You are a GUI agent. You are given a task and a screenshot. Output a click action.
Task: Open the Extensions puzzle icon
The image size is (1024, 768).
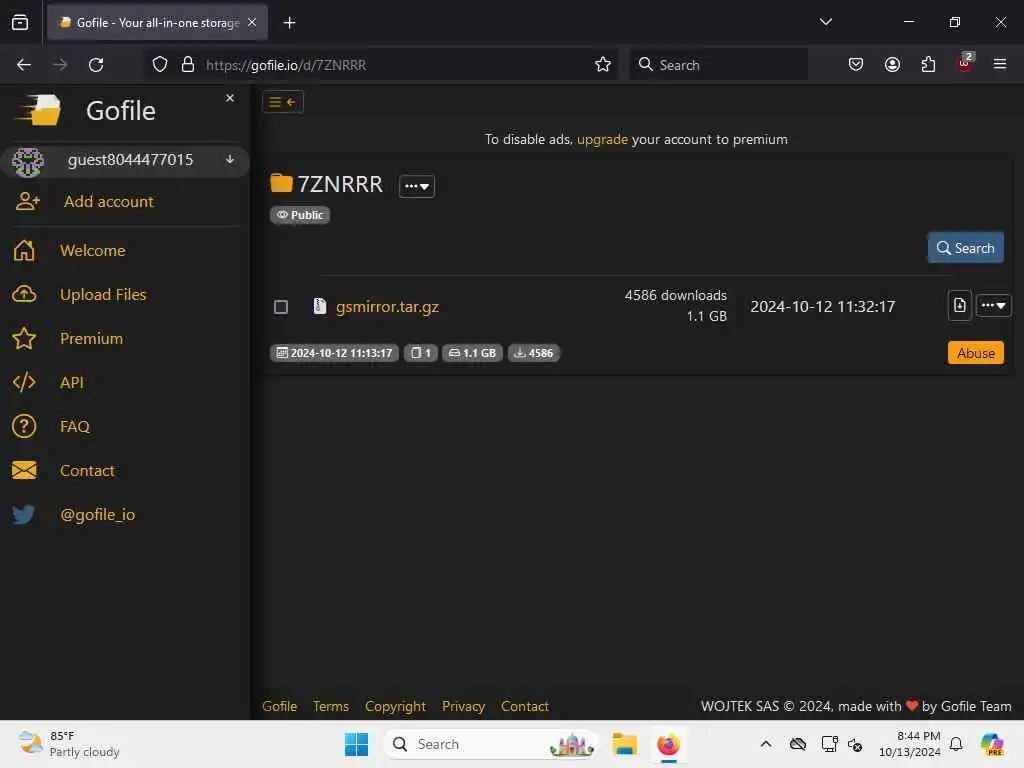(928, 65)
